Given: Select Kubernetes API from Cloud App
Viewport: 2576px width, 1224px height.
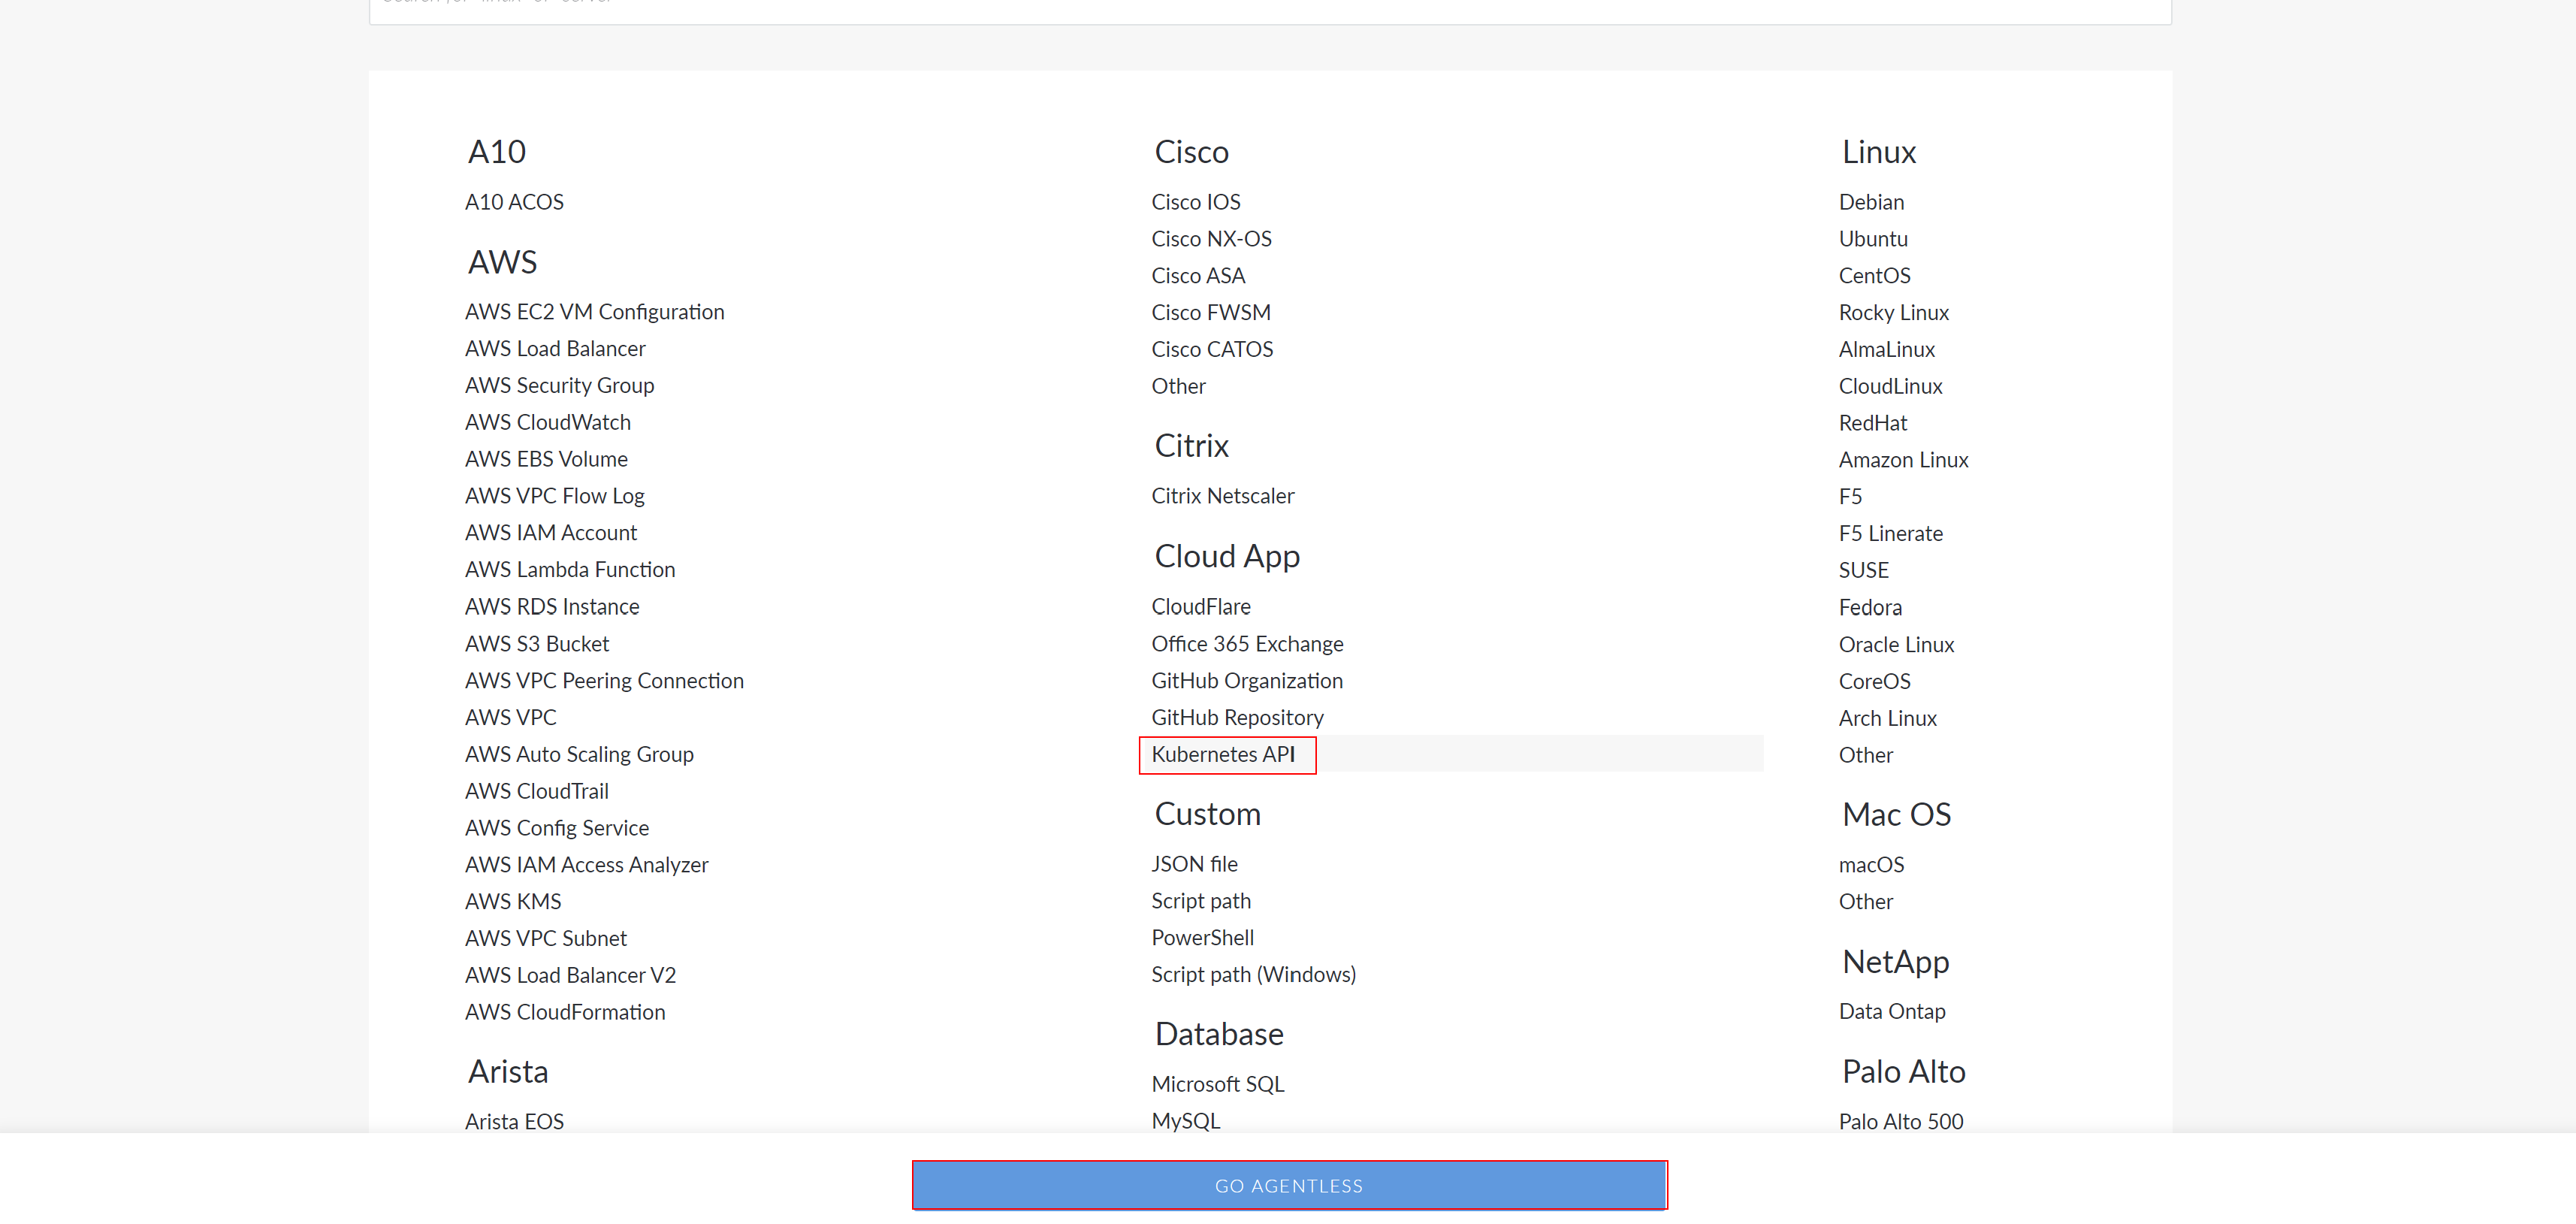Looking at the screenshot, I should (x=1223, y=754).
